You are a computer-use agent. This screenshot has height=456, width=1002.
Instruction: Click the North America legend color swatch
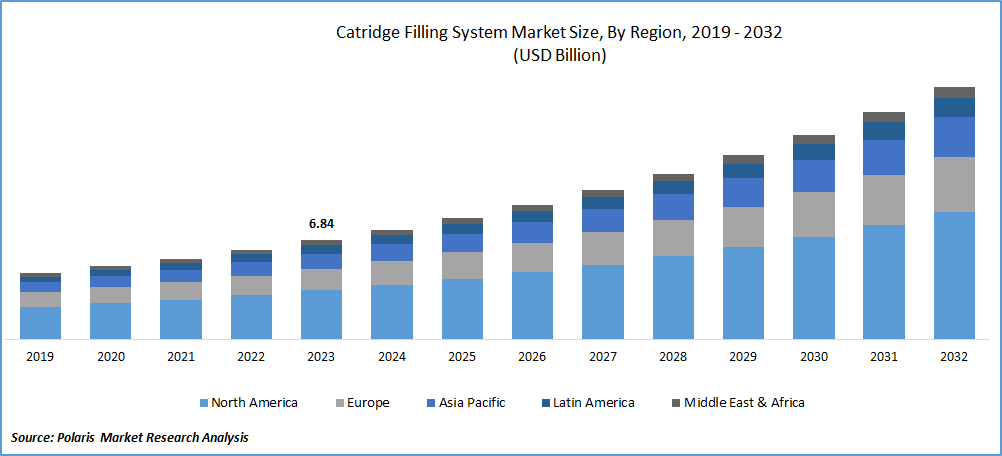(204, 403)
